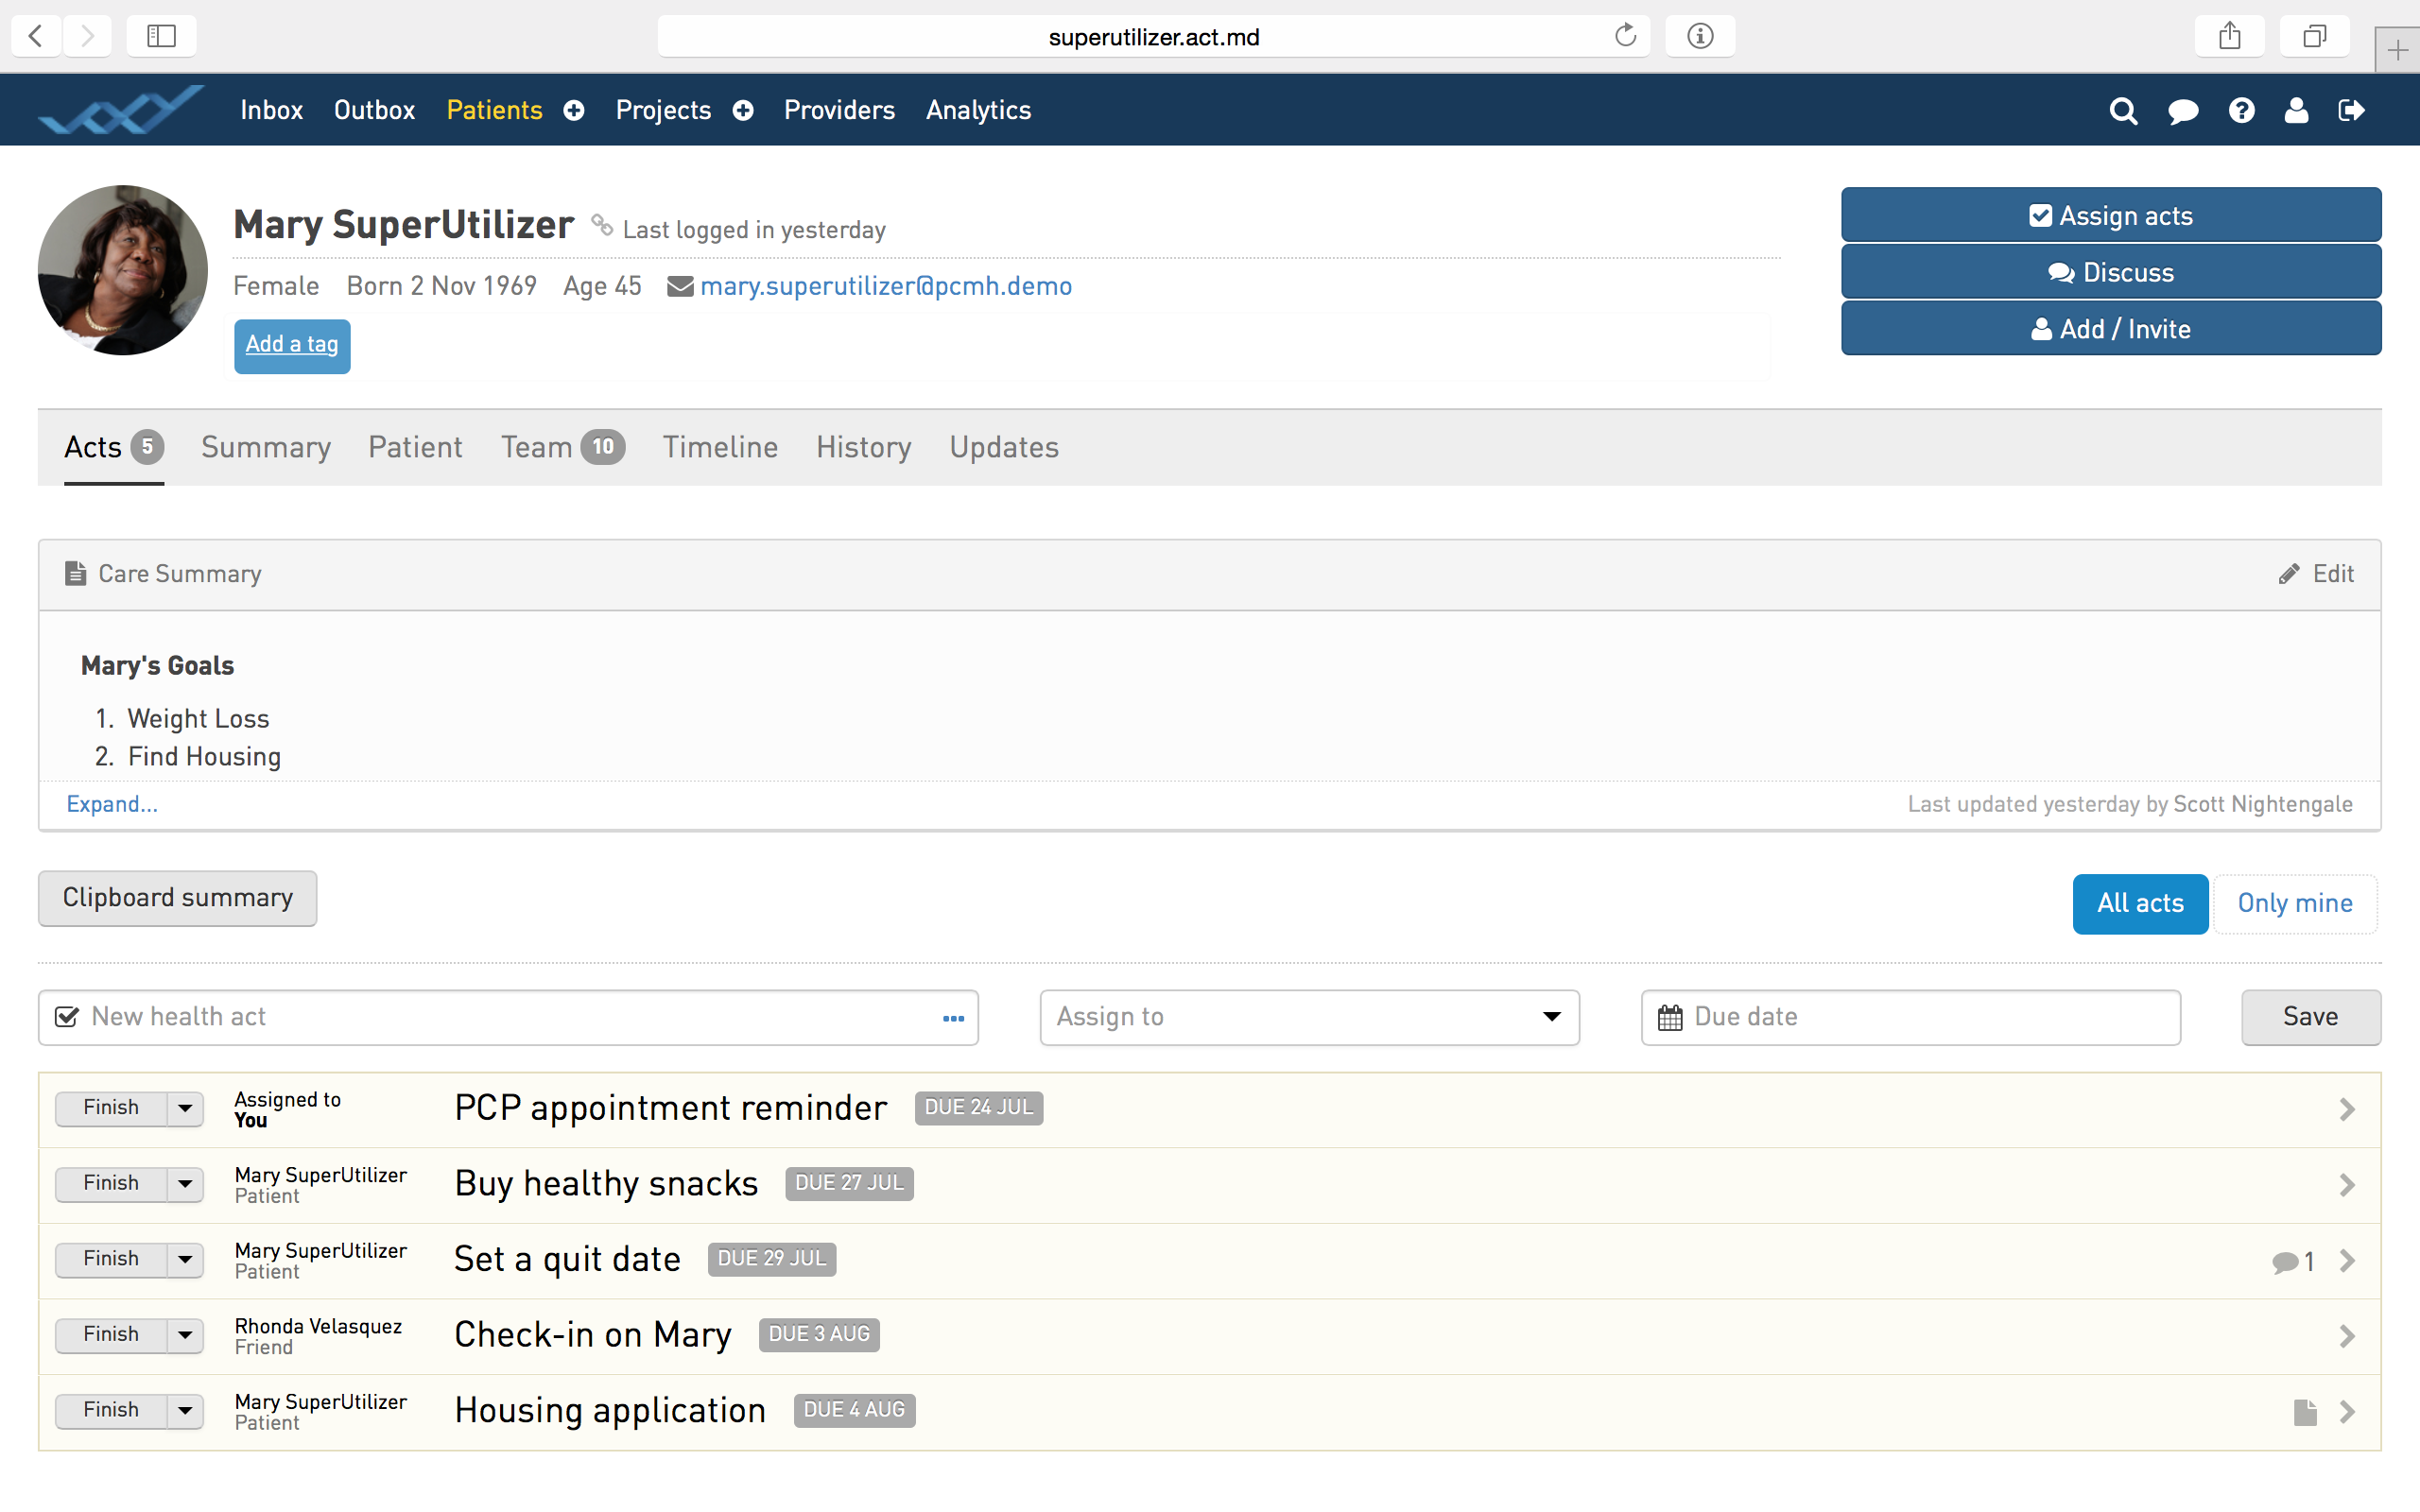Viewport: 2420px width, 1512px height.
Task: Switch to the Timeline tab
Action: click(720, 447)
